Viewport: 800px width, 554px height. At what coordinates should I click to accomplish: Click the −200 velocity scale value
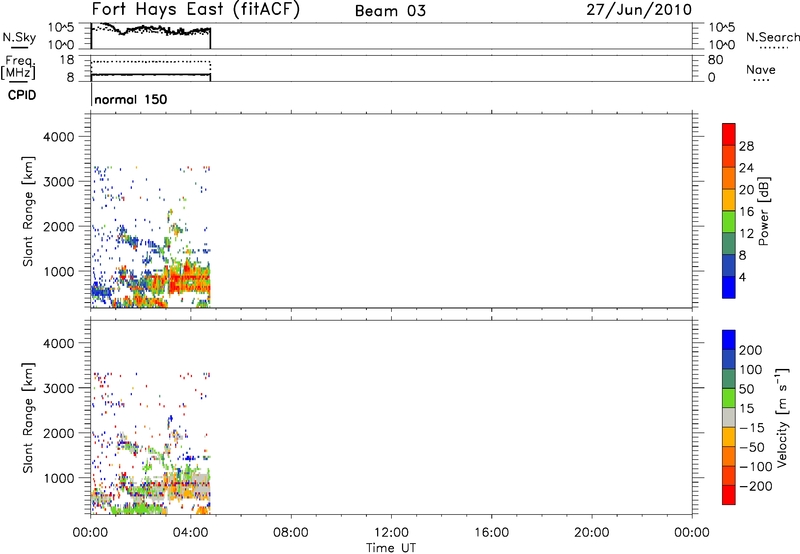tap(755, 486)
